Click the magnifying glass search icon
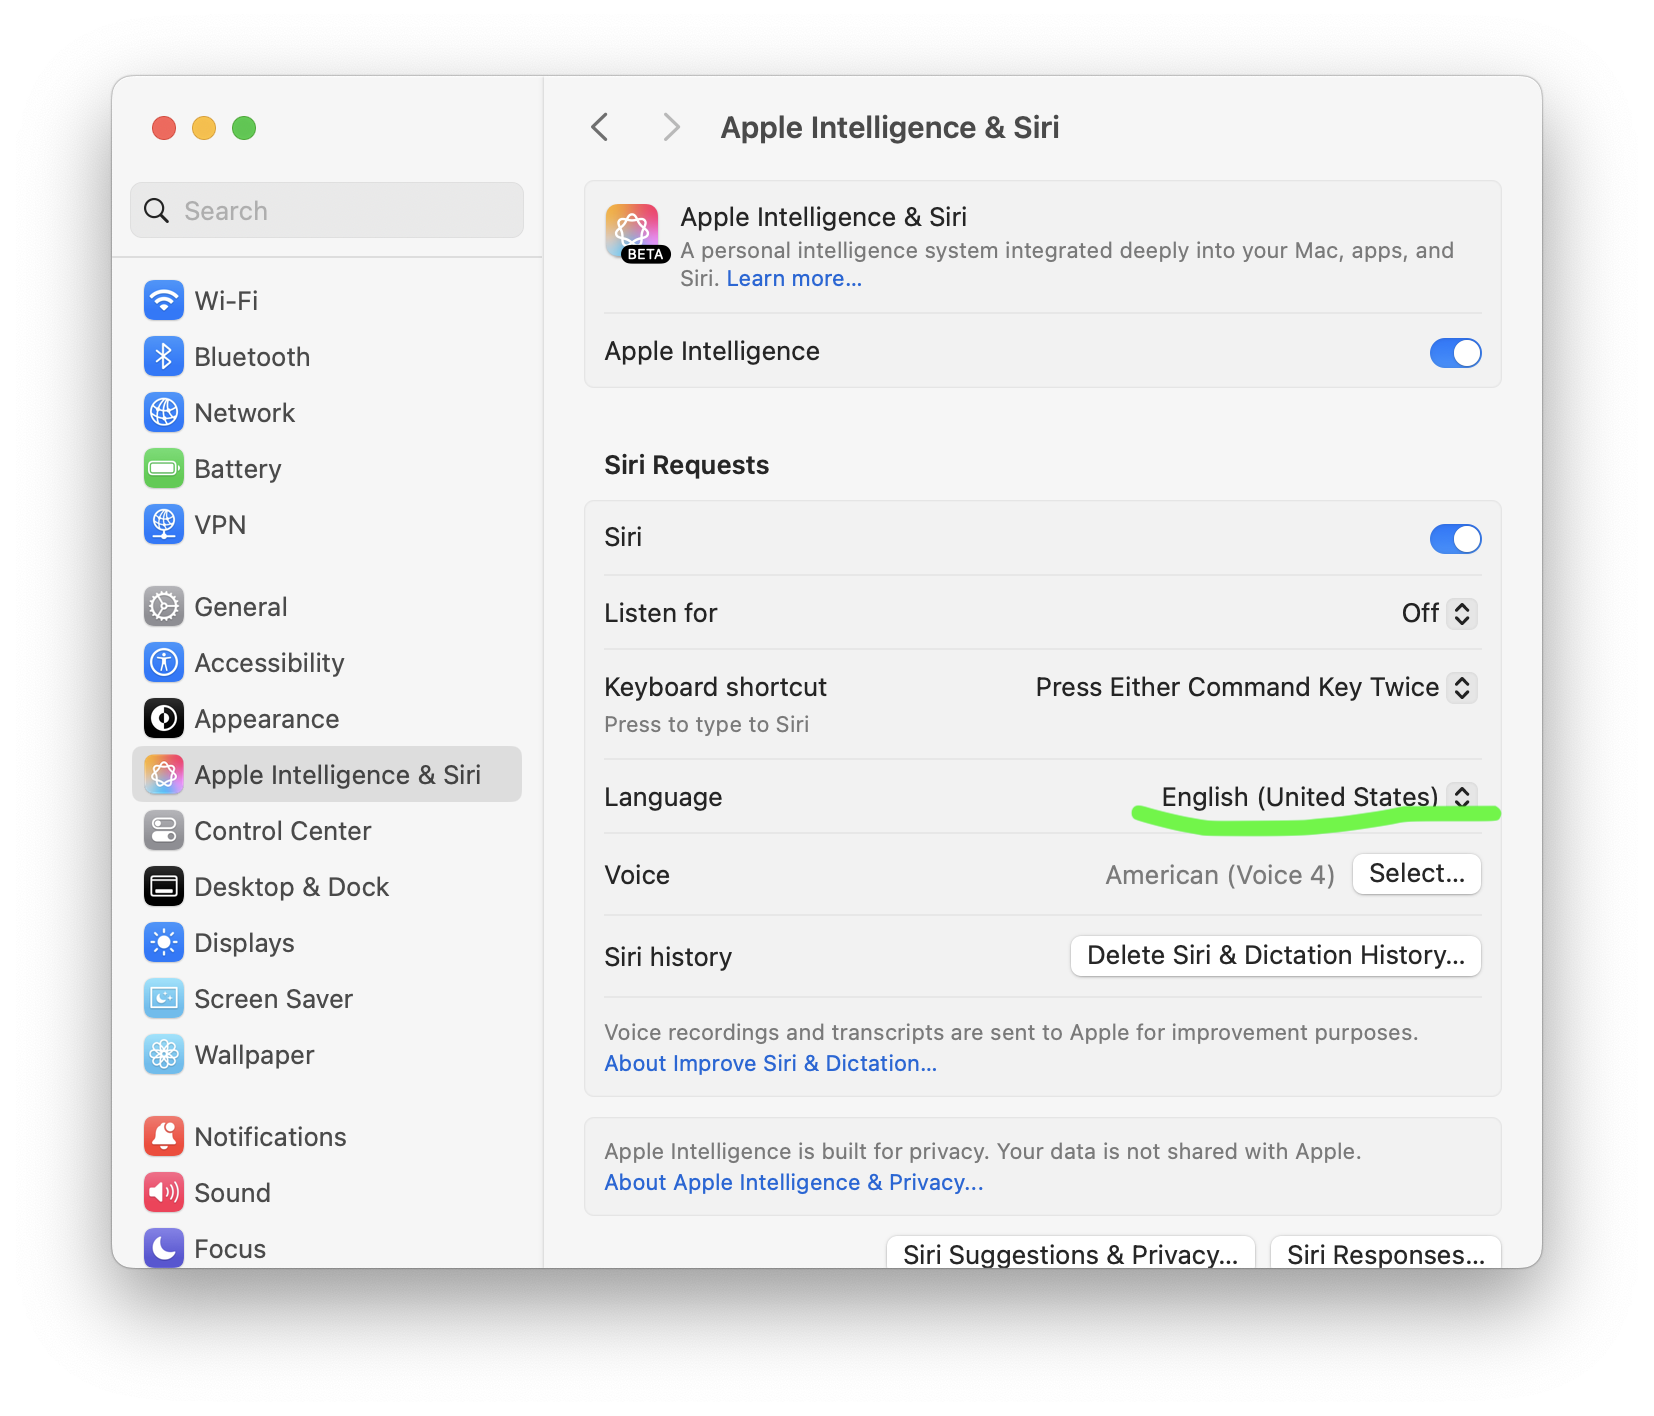 157,210
